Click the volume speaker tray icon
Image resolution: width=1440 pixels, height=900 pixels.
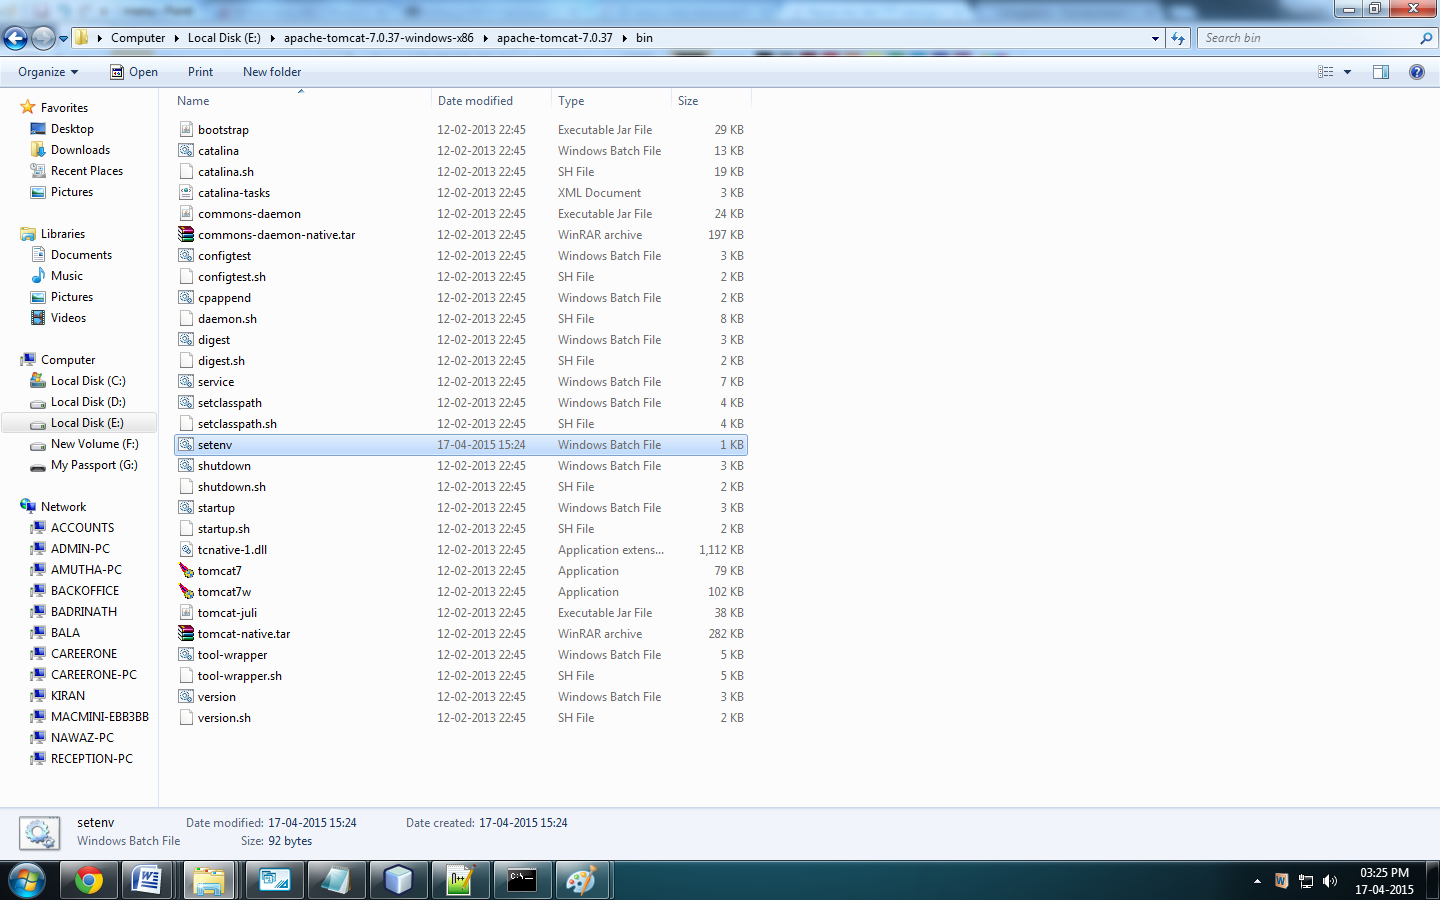tap(1330, 881)
